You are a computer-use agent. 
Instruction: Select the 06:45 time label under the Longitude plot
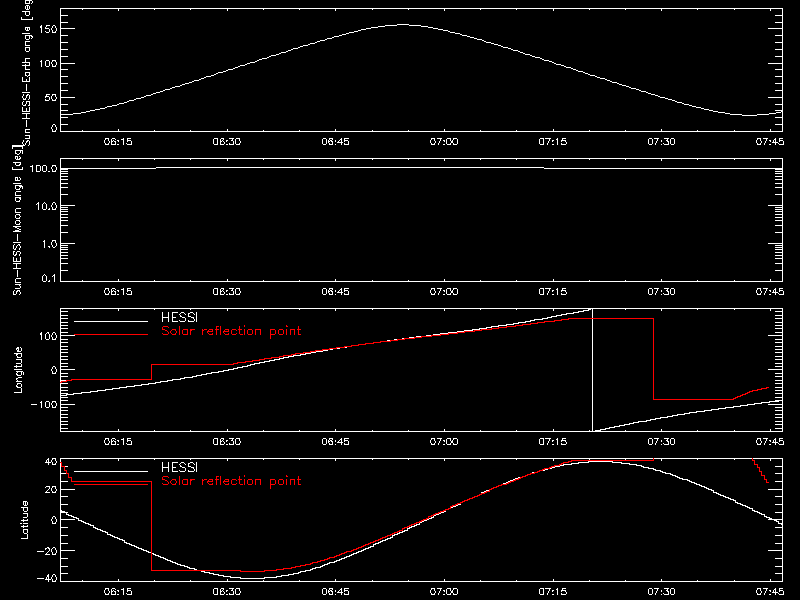tap(335, 441)
